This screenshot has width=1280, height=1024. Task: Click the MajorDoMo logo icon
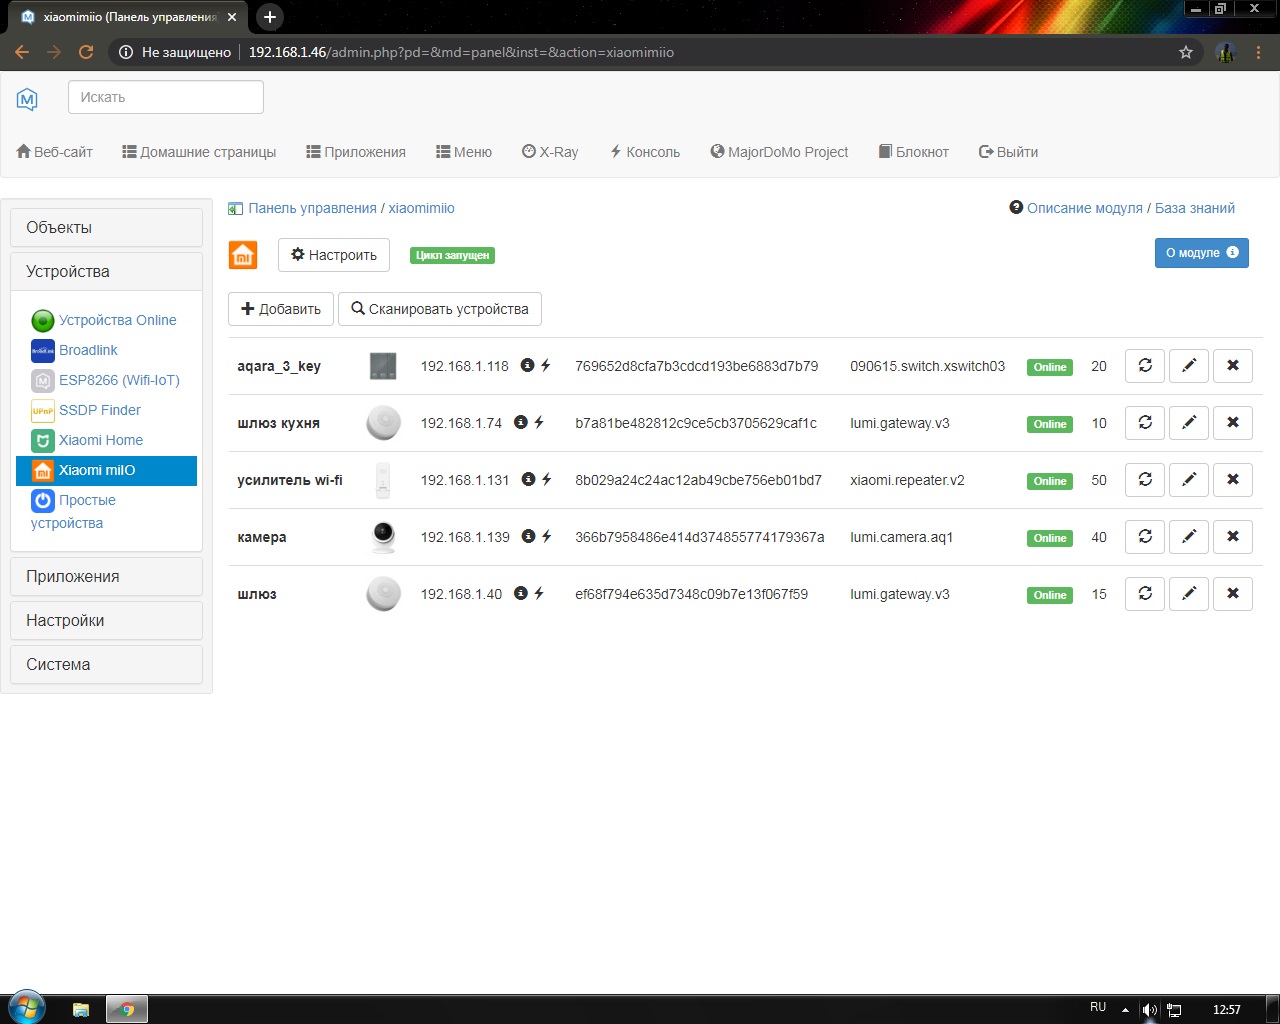pos(27,98)
